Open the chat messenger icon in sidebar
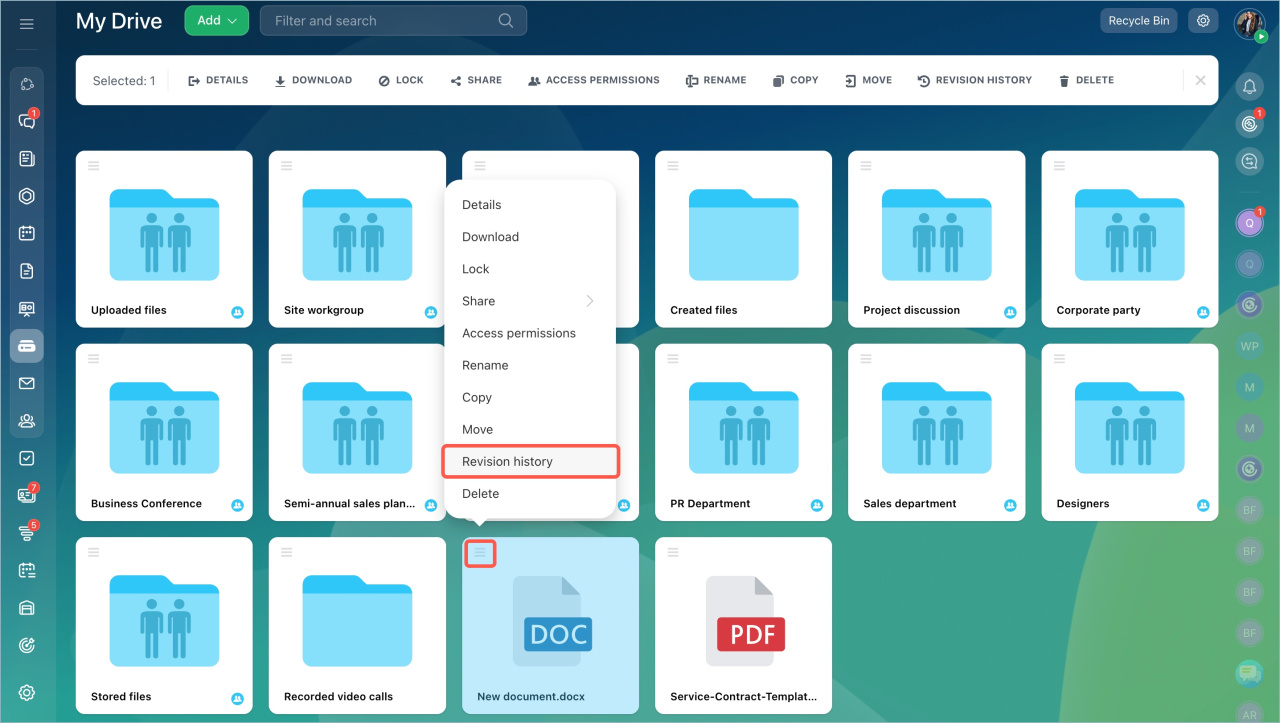1280x723 pixels. (27, 121)
